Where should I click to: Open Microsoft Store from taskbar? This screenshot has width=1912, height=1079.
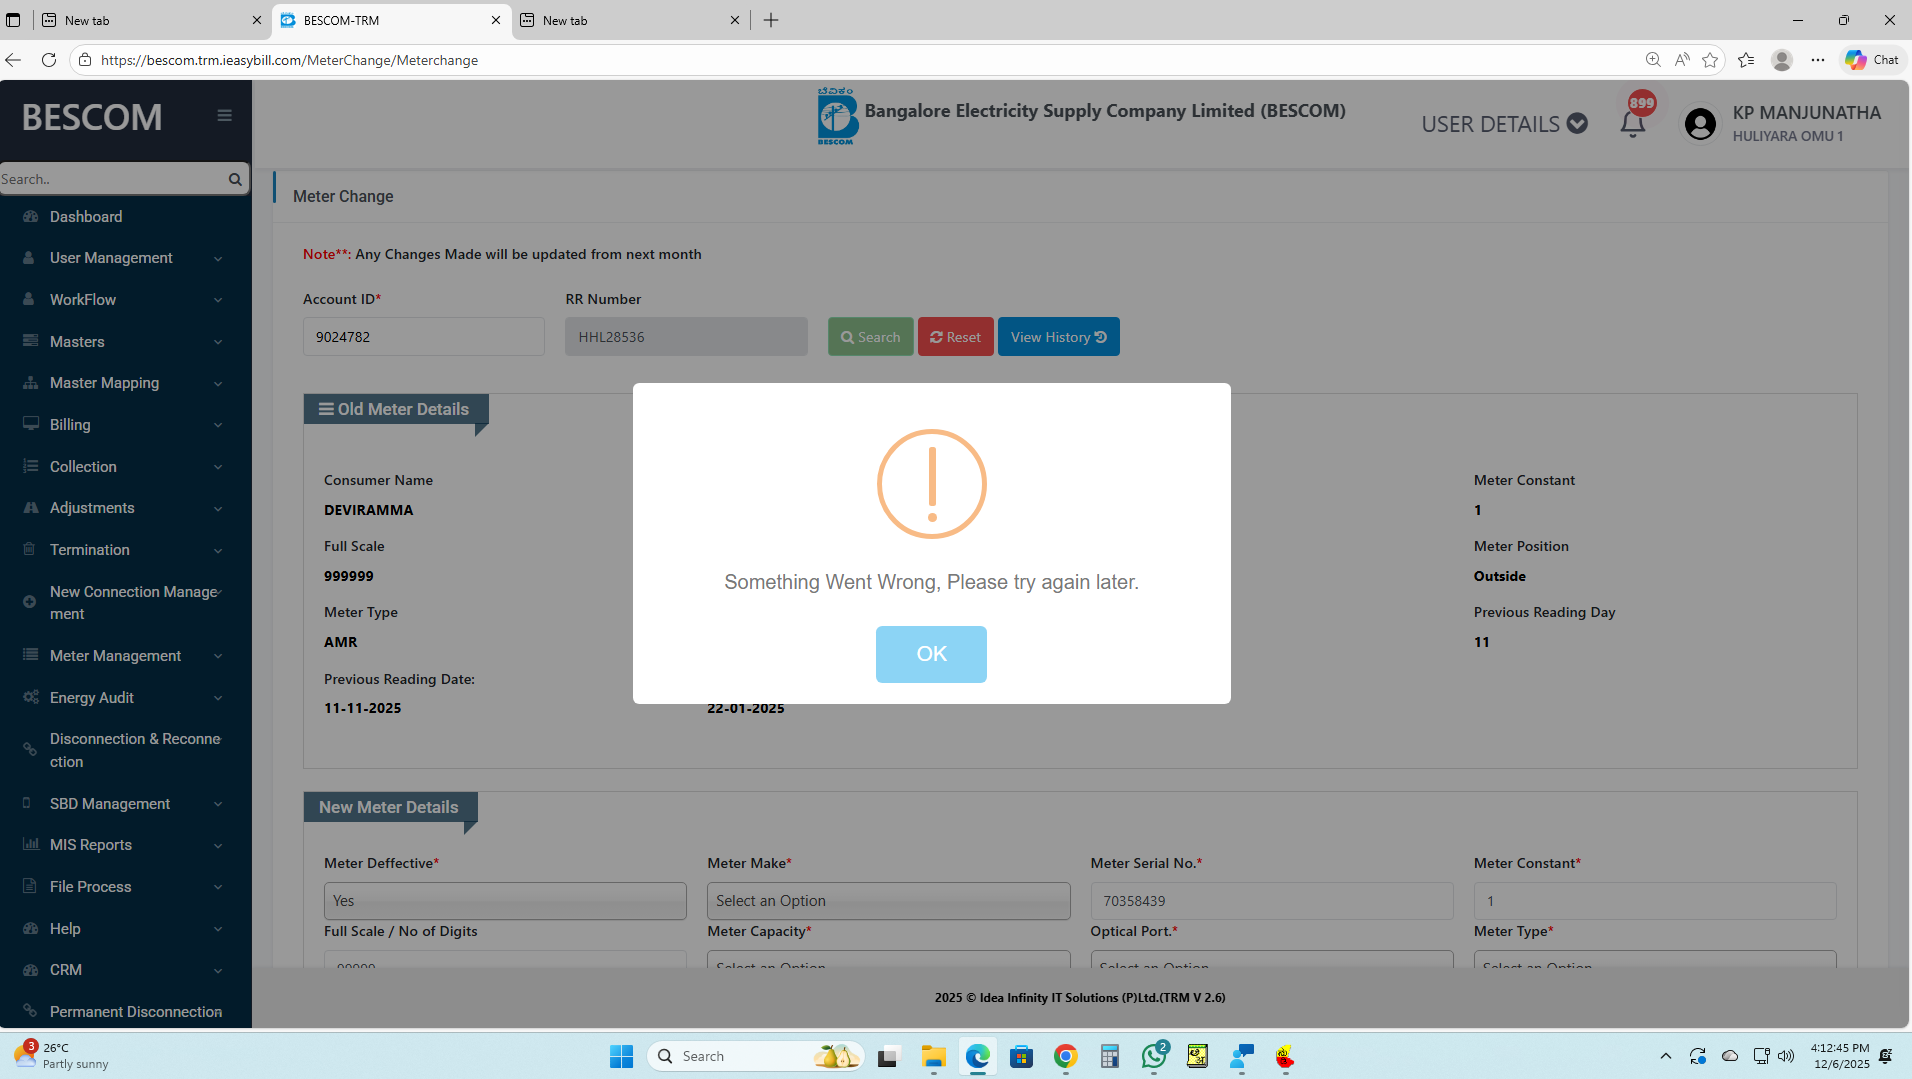(1022, 1056)
